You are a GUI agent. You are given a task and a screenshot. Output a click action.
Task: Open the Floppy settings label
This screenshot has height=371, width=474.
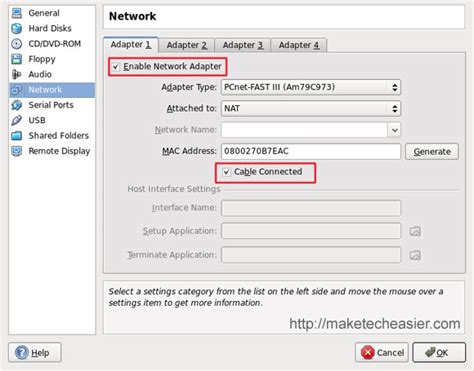pos(42,59)
